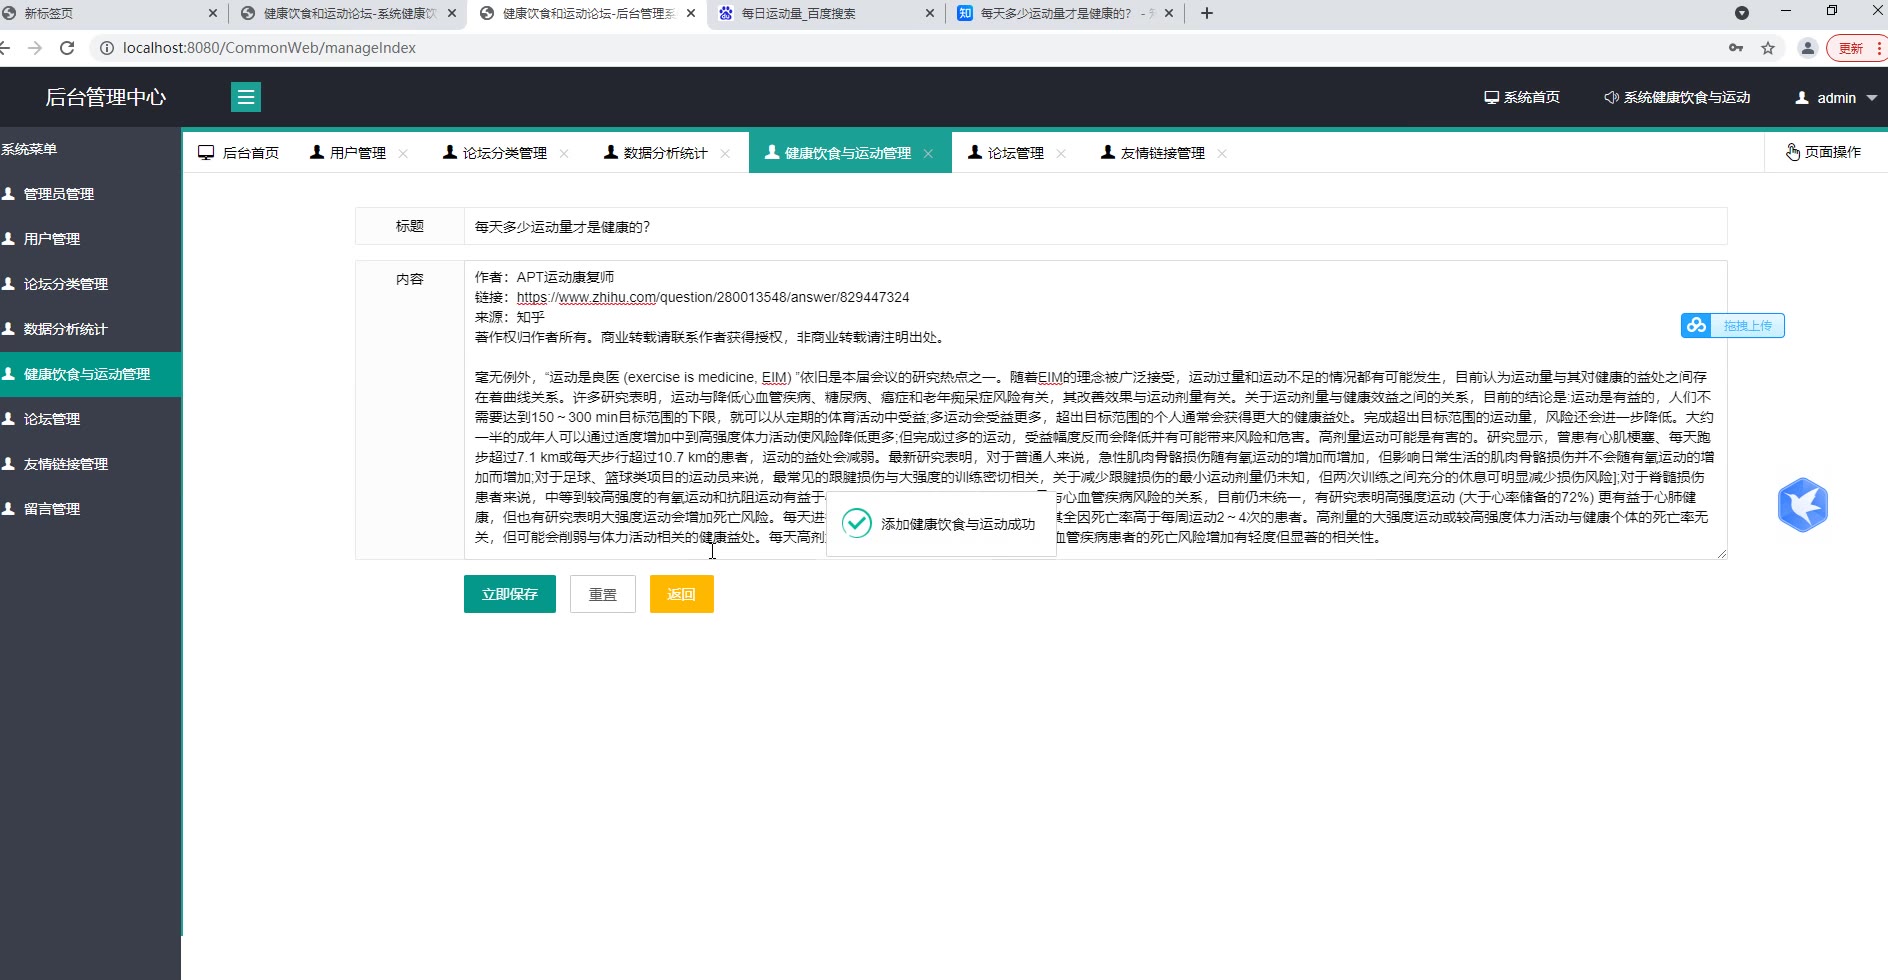Click the site information icon in the address bar
Screen dimensions: 1888x980
point(107,48)
